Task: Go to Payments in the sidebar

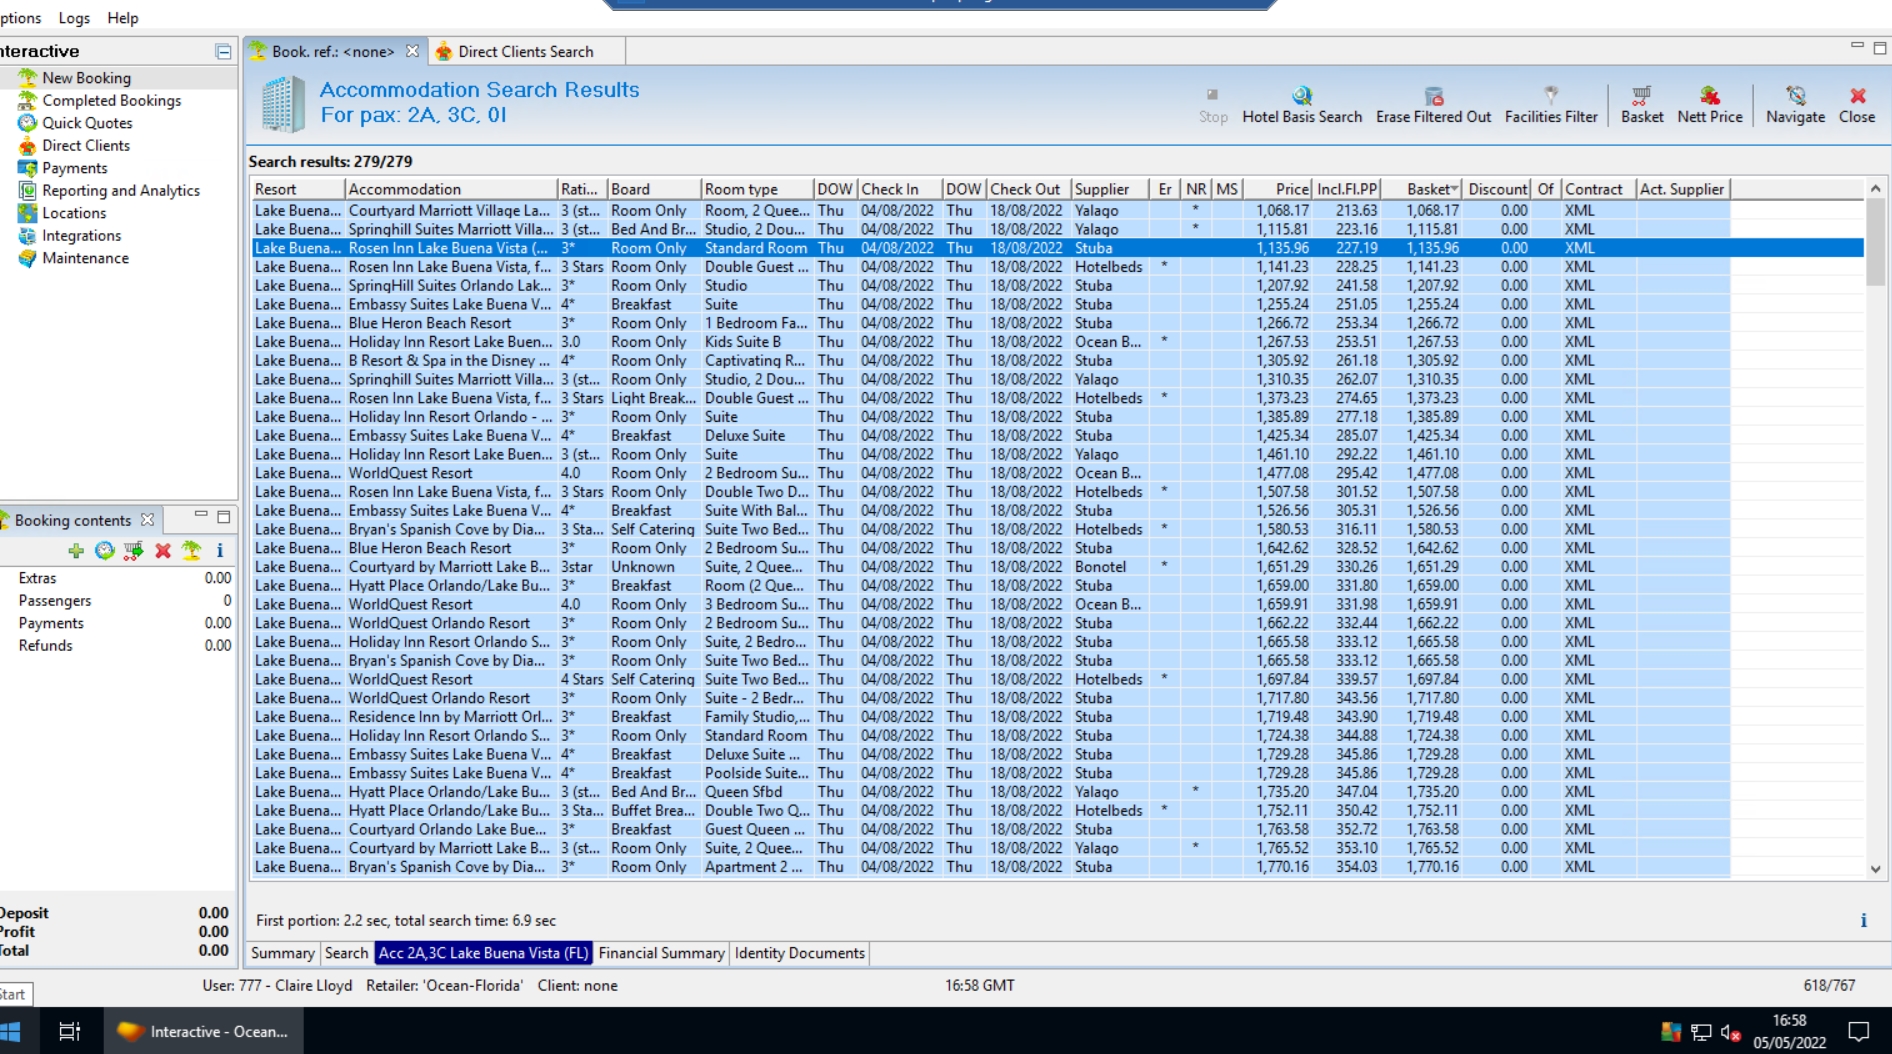Action: (74, 168)
